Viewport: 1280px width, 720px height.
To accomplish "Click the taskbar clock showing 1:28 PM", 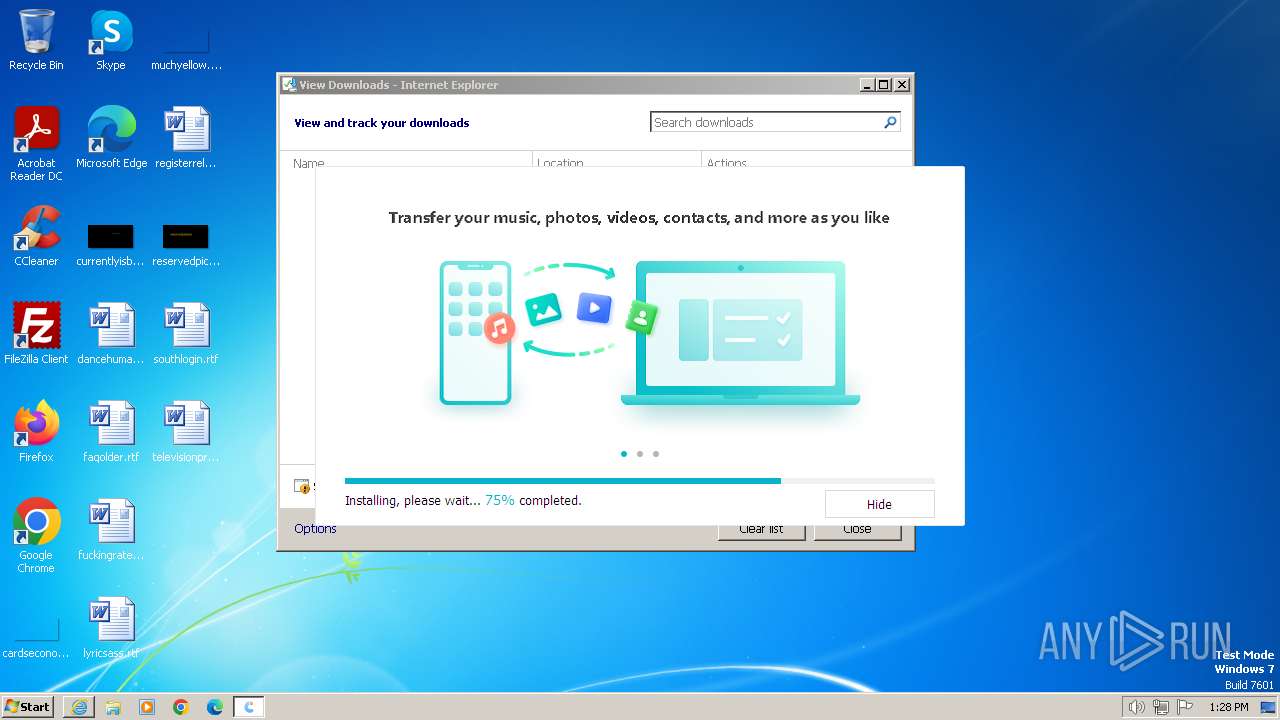I will (x=1228, y=707).
